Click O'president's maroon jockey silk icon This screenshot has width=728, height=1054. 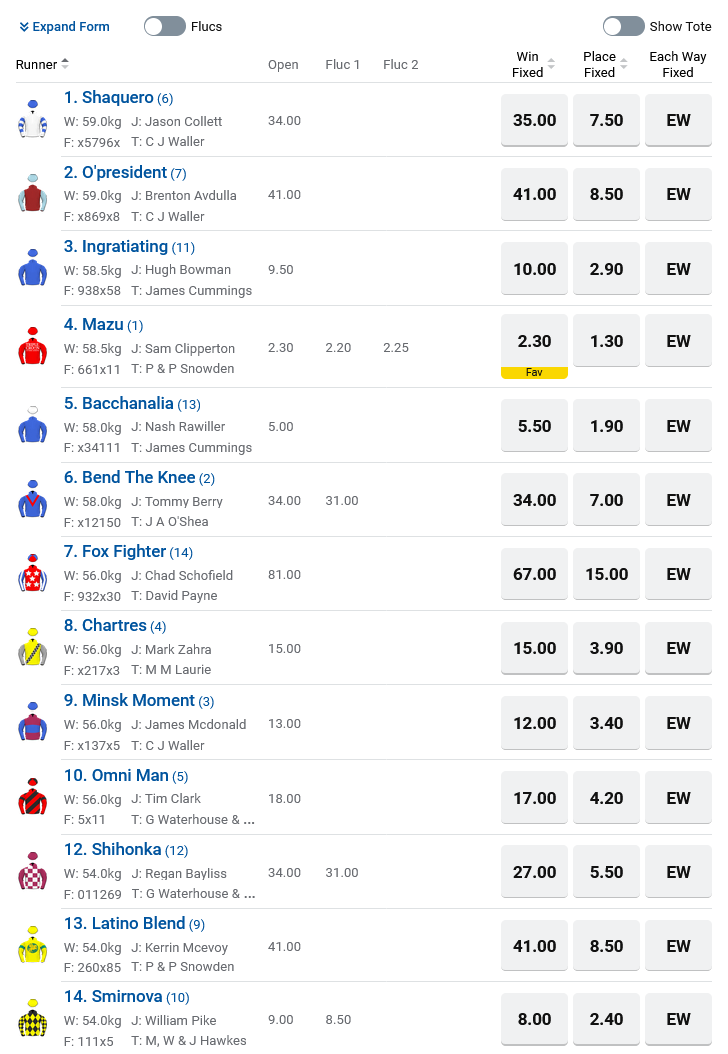tap(33, 194)
